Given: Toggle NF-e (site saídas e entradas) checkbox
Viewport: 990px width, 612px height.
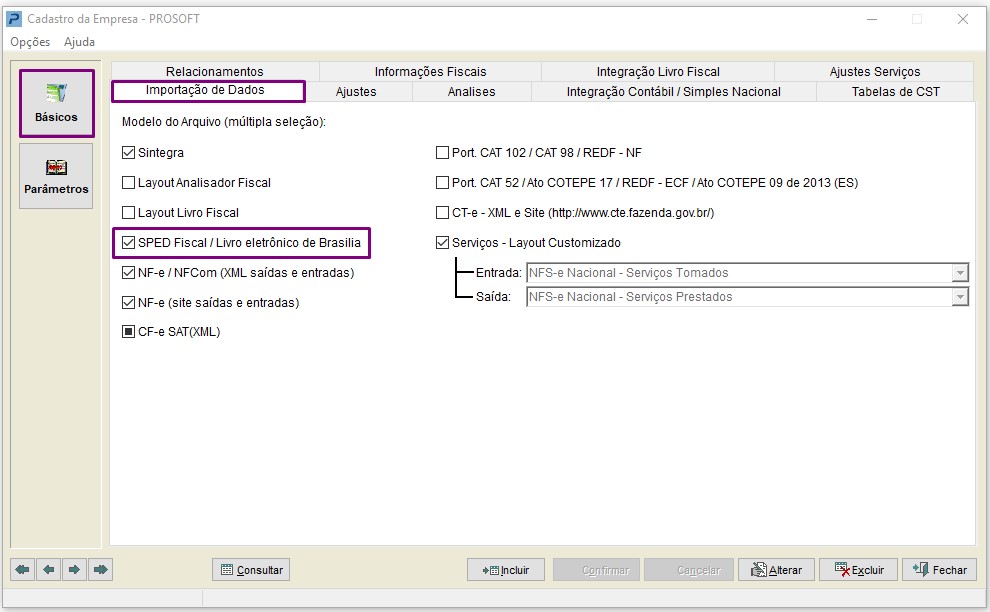Looking at the screenshot, I should tap(128, 303).
